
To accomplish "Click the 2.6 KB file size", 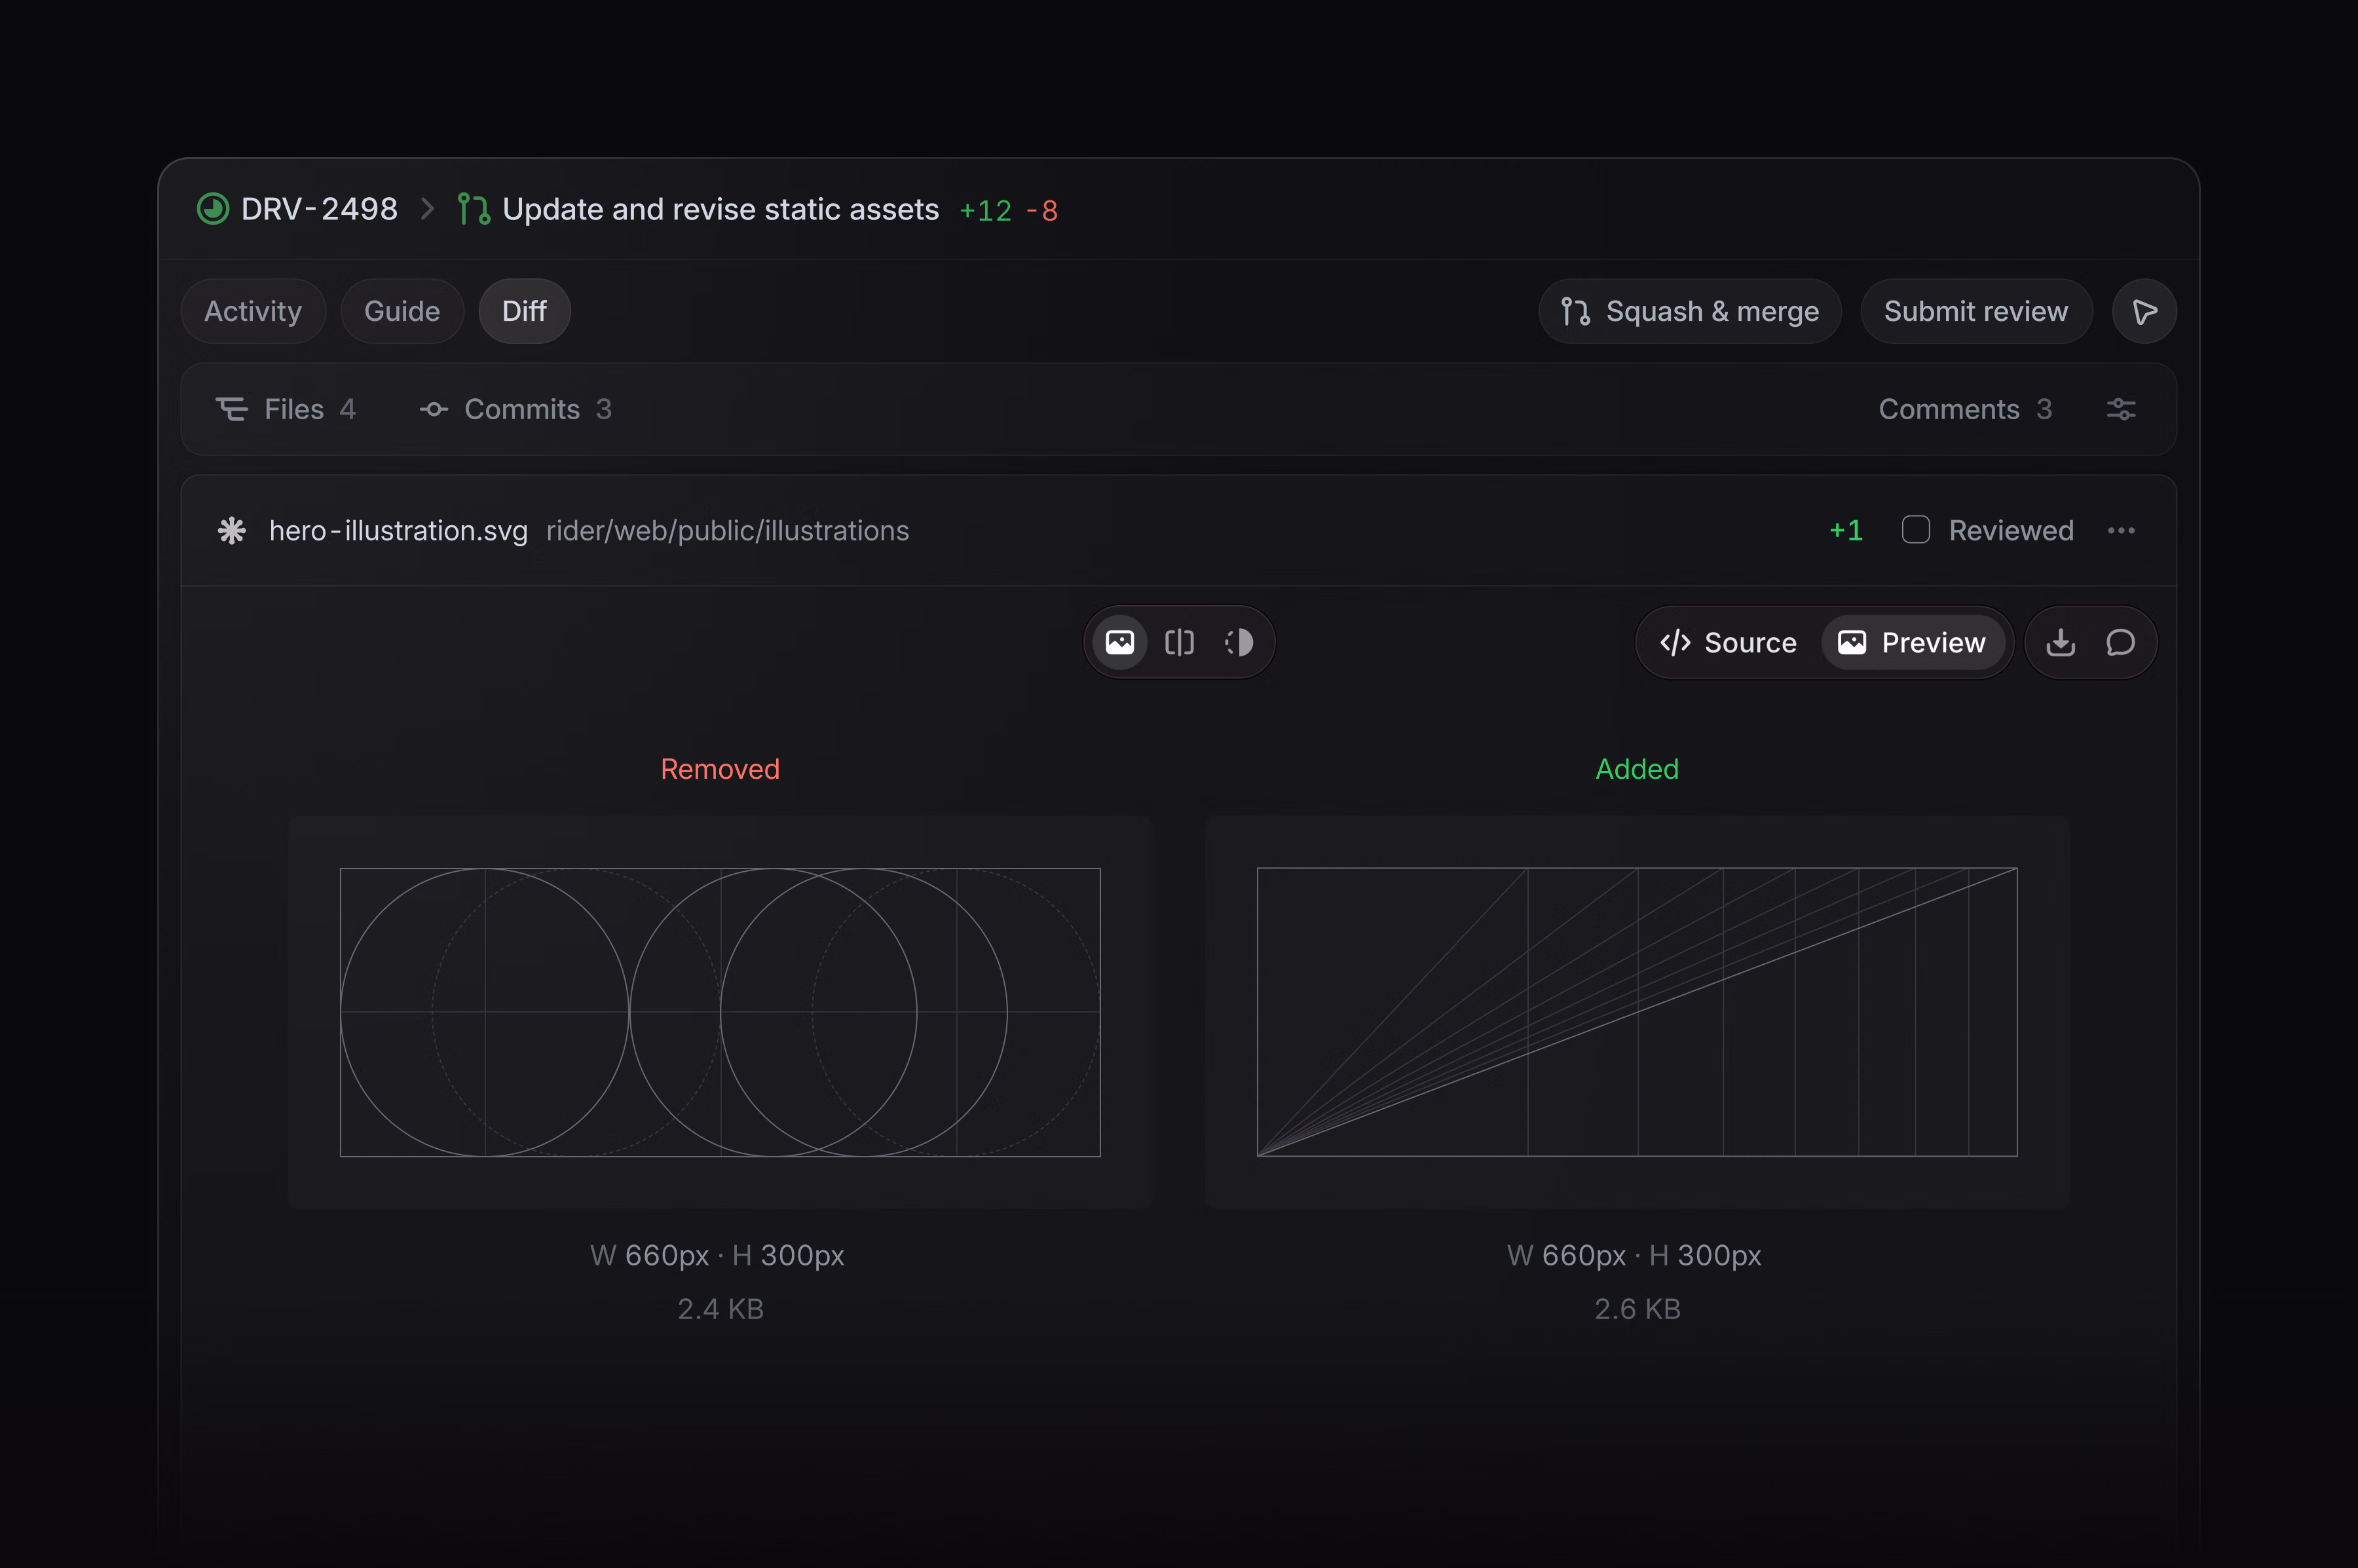I will pos(1637,1309).
